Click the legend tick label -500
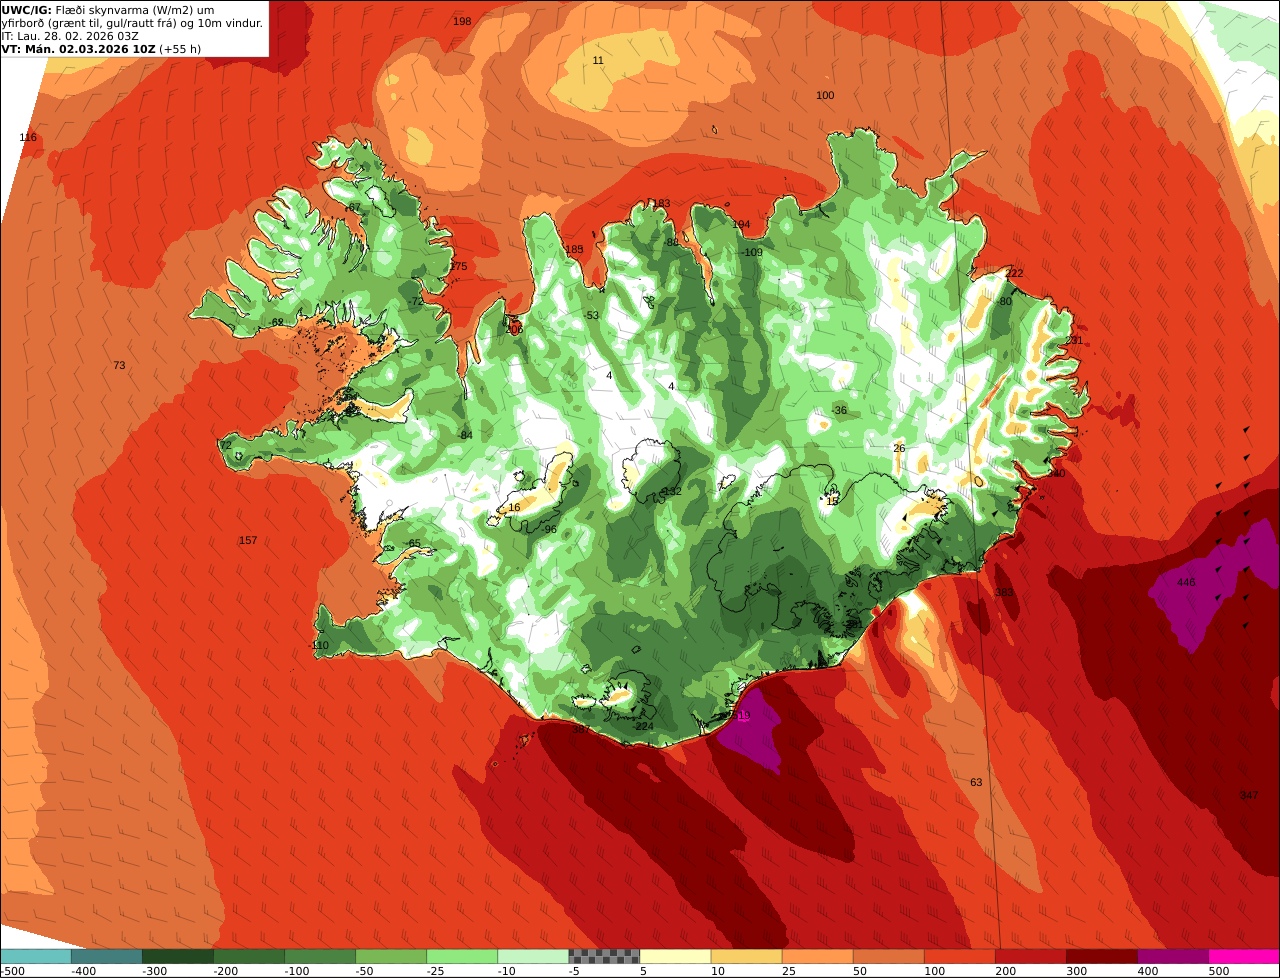This screenshot has width=1280, height=978. click(13, 970)
